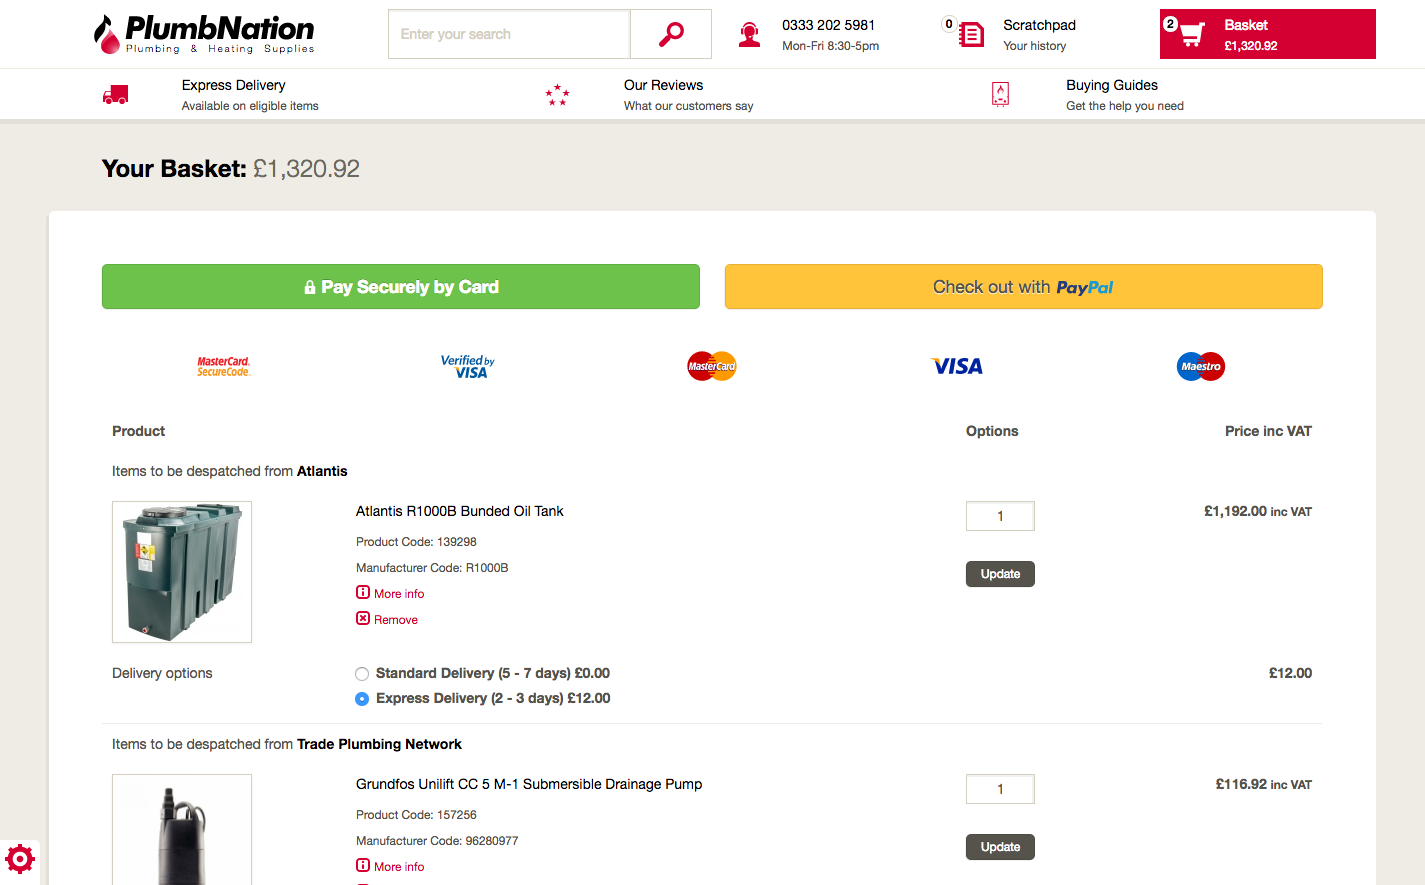Image resolution: width=1425 pixels, height=885 pixels.
Task: Click the Atlantis oil tank product image
Action: (182, 572)
